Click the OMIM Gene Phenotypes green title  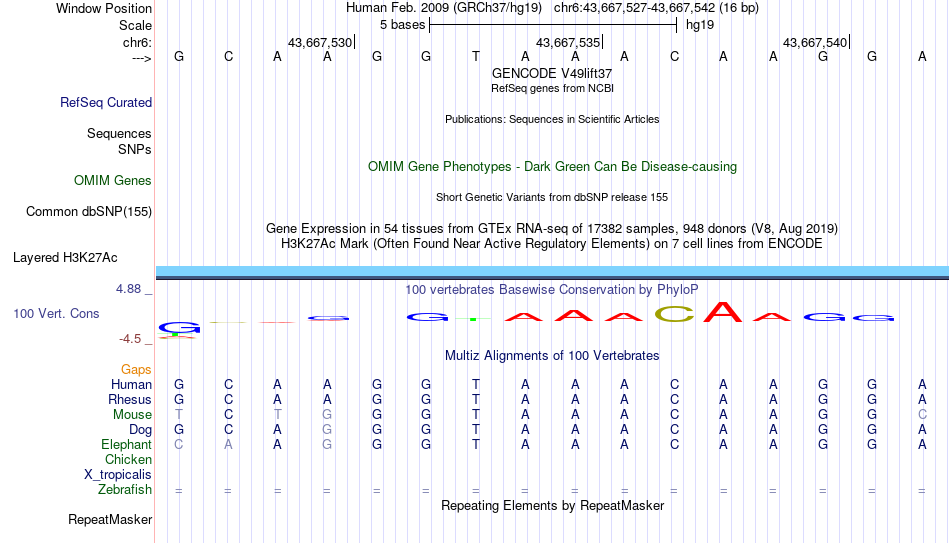(x=552, y=167)
